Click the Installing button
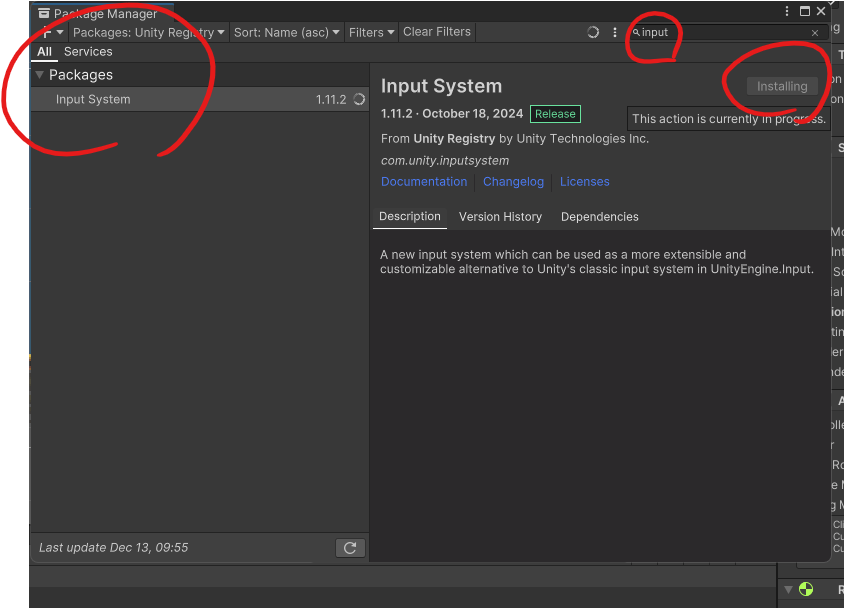Image resolution: width=844 pixels, height=608 pixels. [782, 86]
